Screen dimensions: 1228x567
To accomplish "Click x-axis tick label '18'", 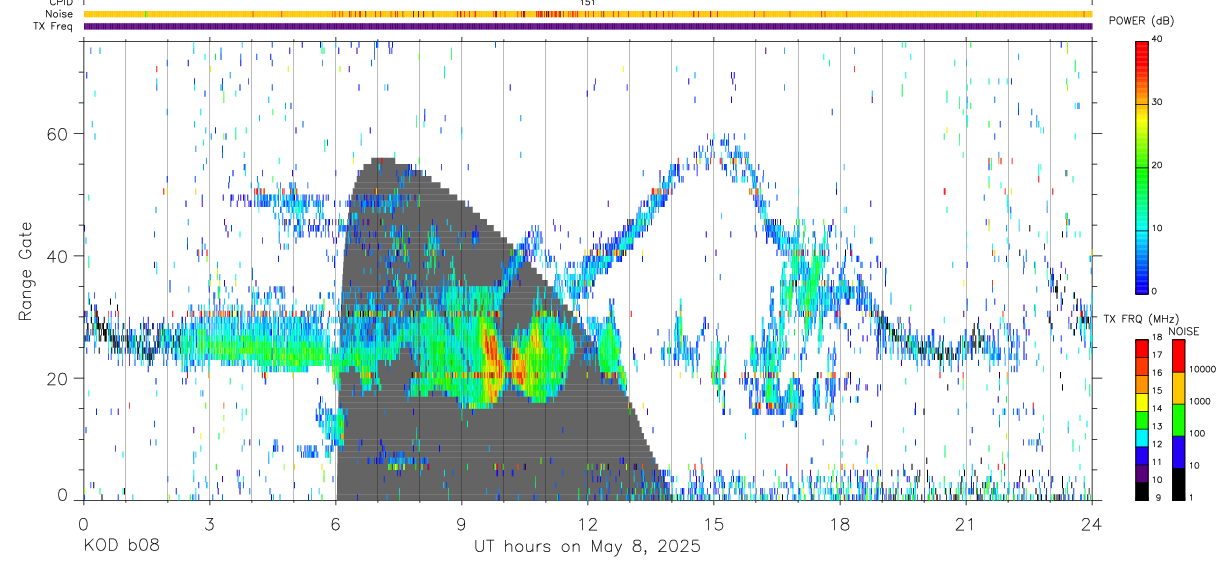I will point(839,523).
